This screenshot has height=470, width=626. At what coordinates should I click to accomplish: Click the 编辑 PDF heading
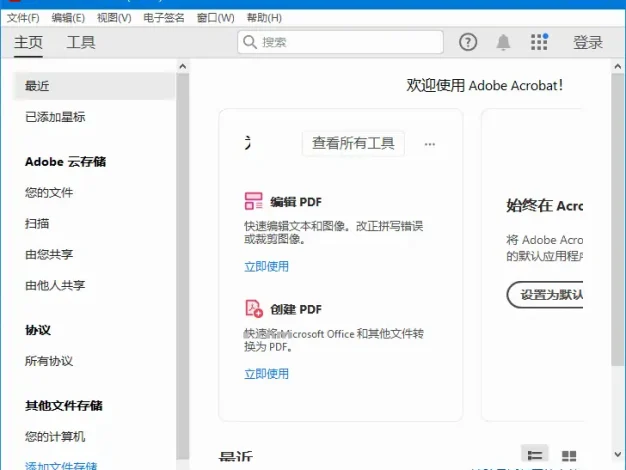pos(296,202)
